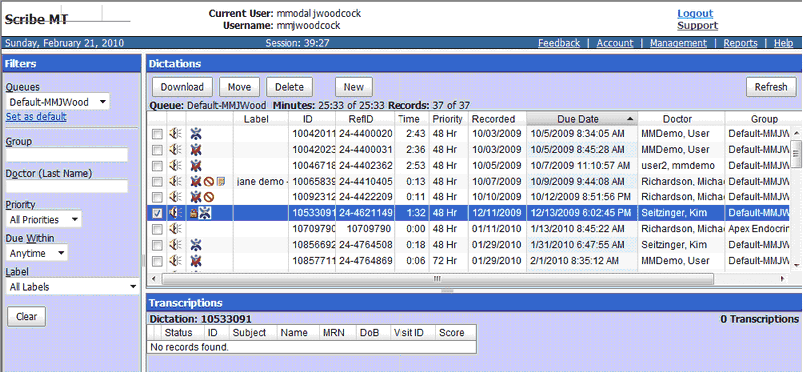Click the Doctor (Last Name) input field
This screenshot has width=803, height=373.
(x=67, y=186)
